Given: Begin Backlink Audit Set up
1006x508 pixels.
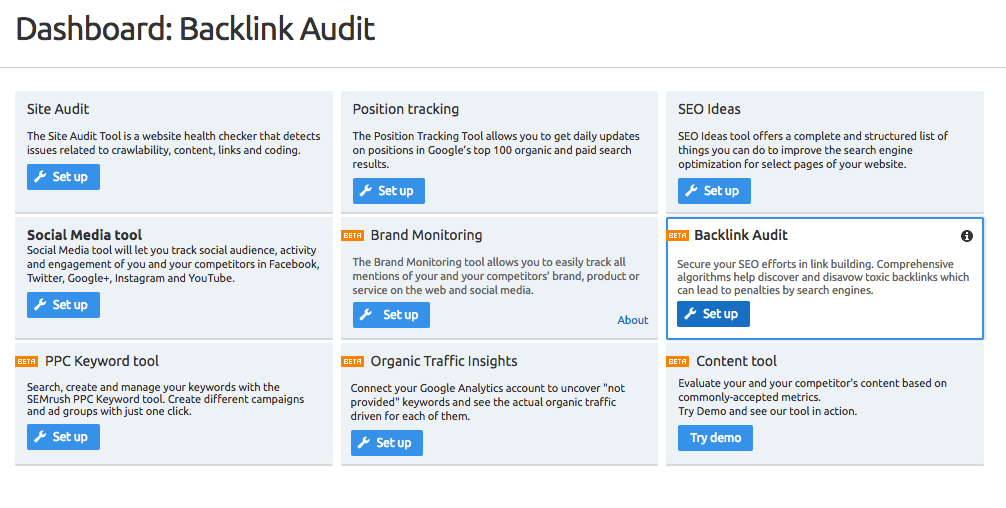Looking at the screenshot, I should click(713, 314).
